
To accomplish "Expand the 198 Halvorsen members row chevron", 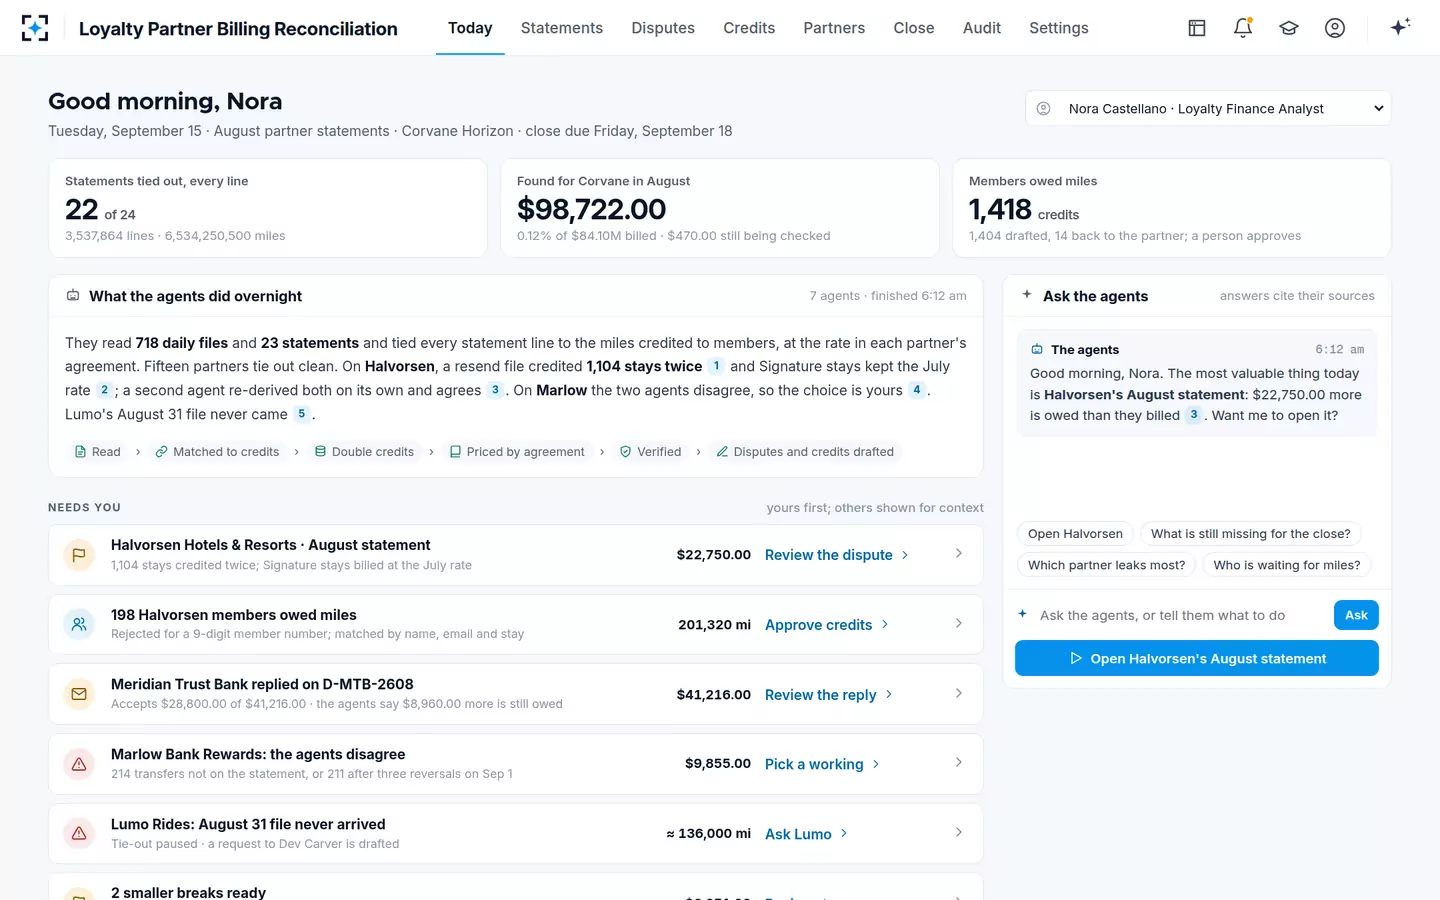I will 958,624.
